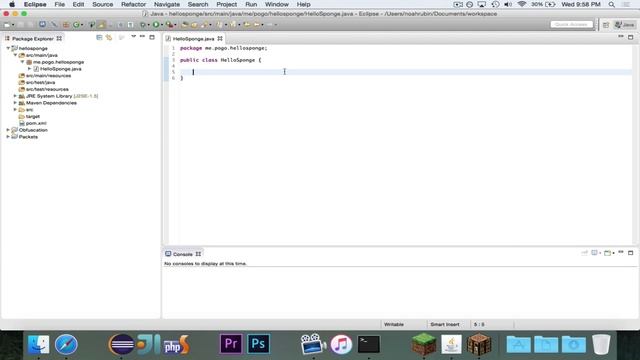Click the Run External Tools toolbox icon
The width and height of the screenshot is (640, 360).
[169, 25]
